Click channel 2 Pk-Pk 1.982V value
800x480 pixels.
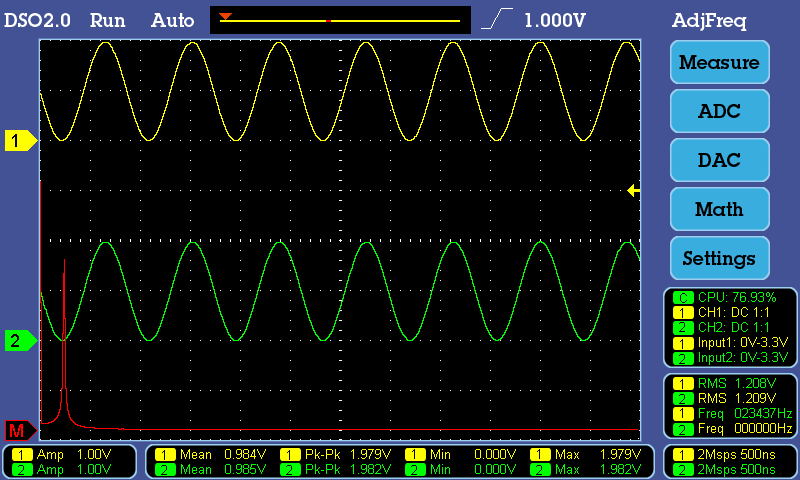click(348, 469)
